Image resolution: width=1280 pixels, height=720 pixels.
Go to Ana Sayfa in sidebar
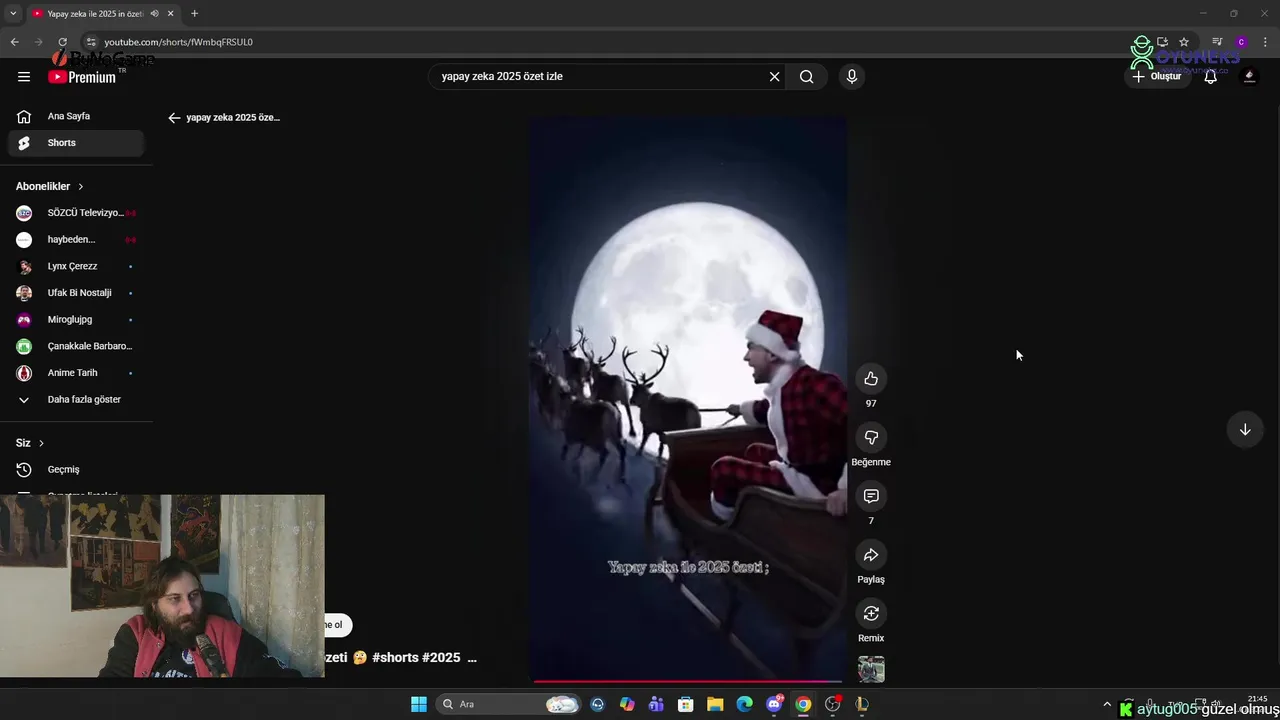point(76,116)
